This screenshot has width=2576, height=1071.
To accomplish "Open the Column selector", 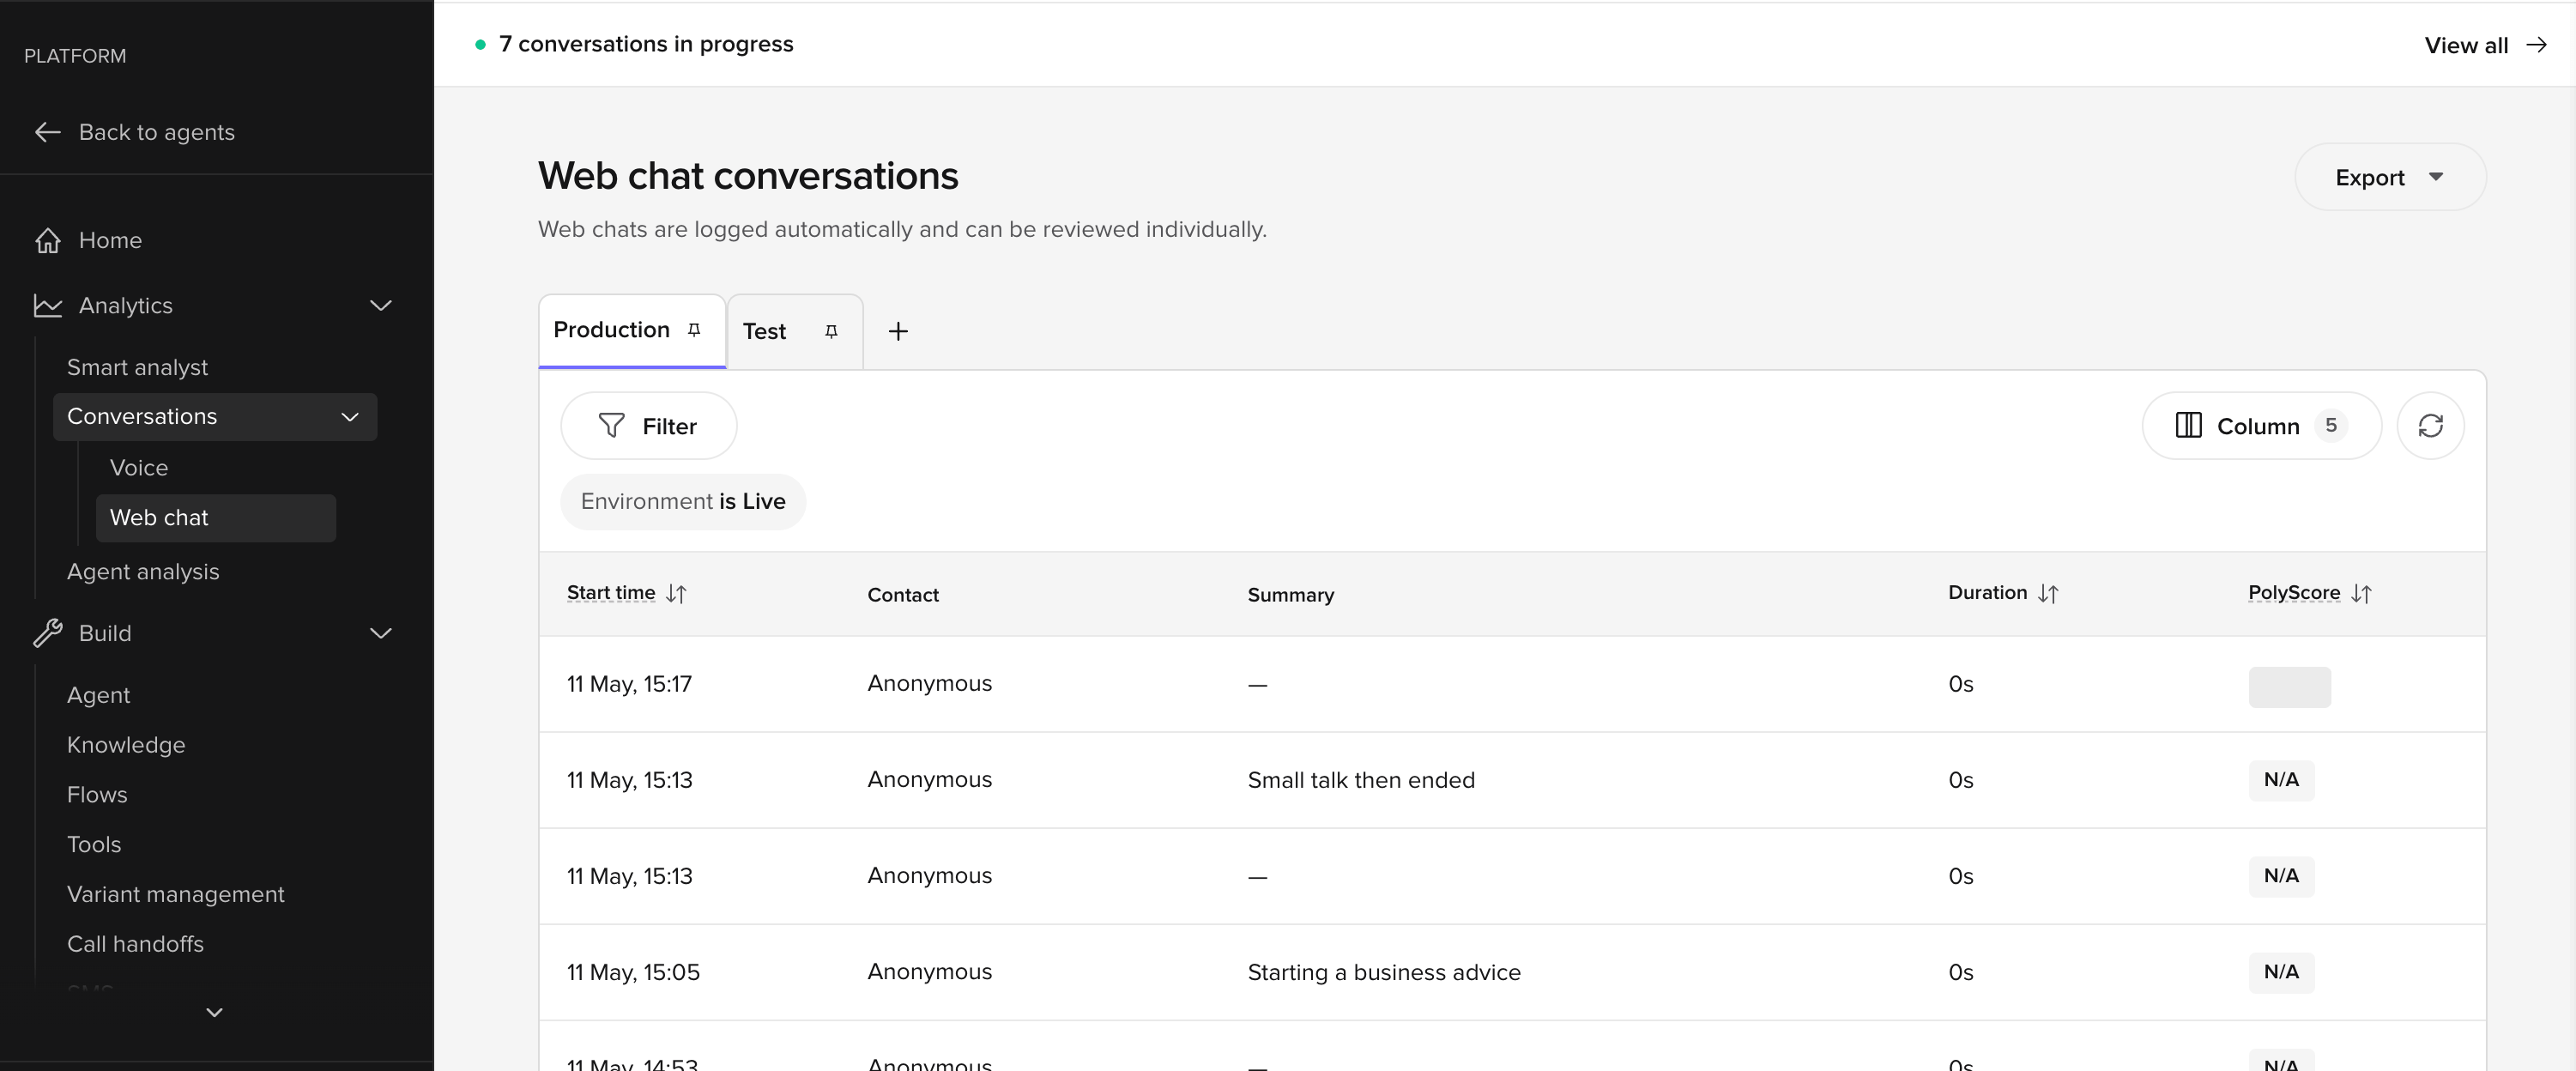I will tap(2261, 426).
